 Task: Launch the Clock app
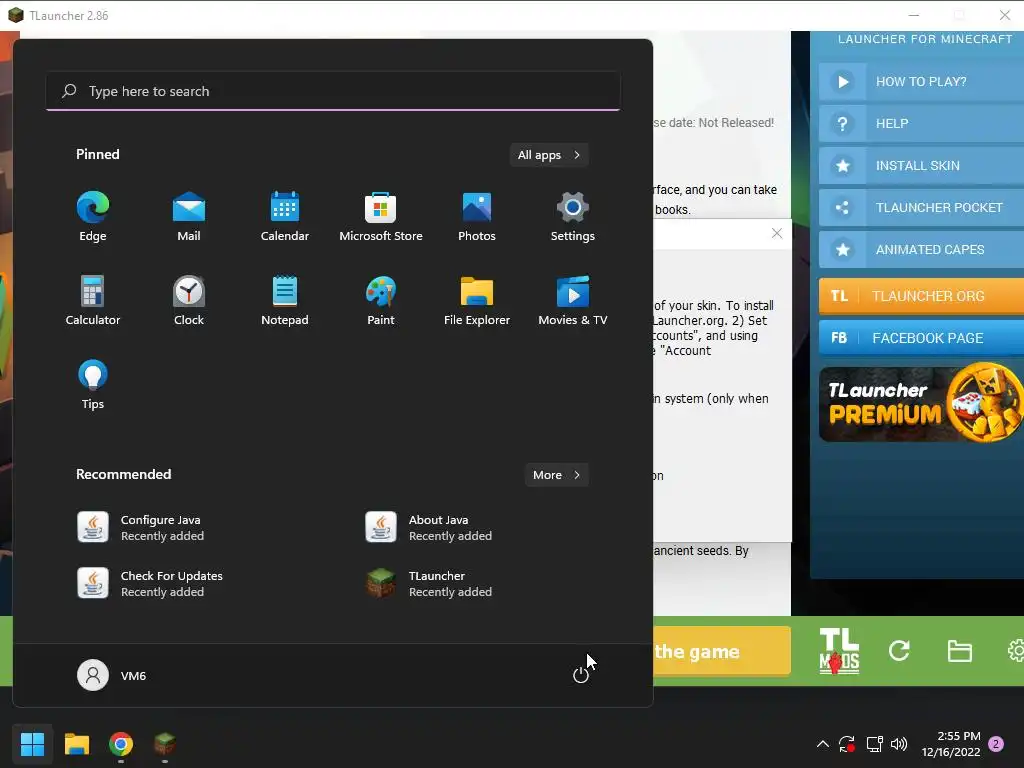(x=189, y=300)
